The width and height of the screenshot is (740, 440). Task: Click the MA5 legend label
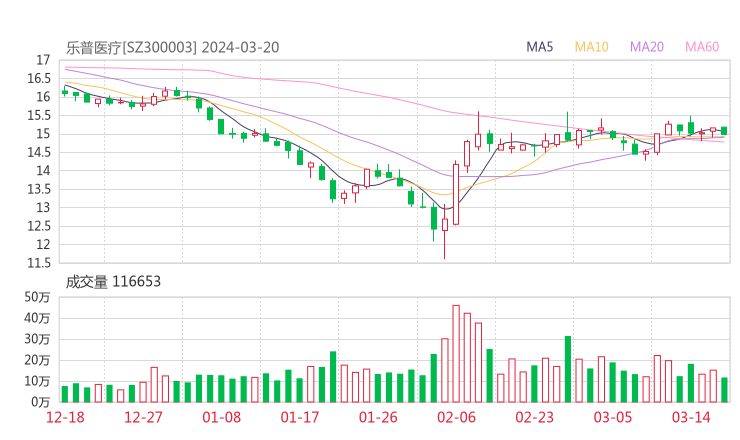tap(539, 47)
